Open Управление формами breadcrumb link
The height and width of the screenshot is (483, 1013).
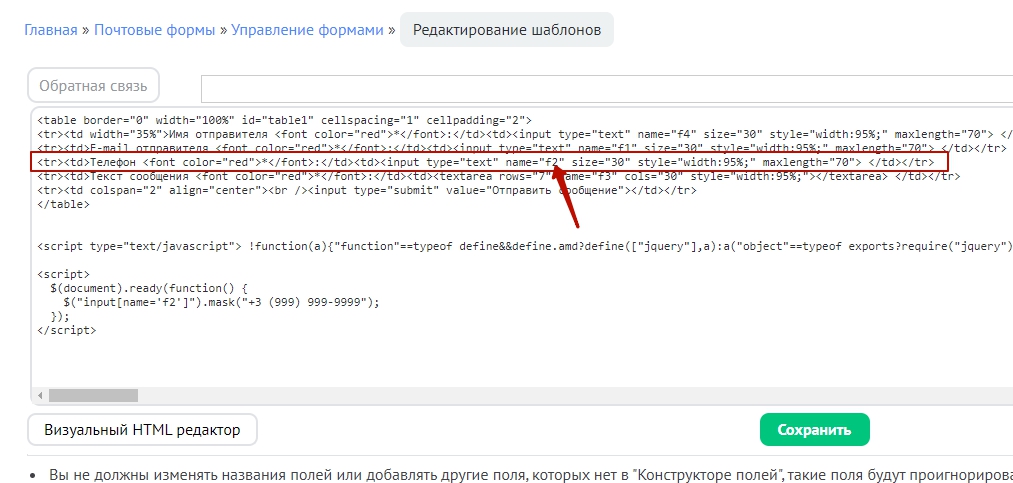[307, 30]
